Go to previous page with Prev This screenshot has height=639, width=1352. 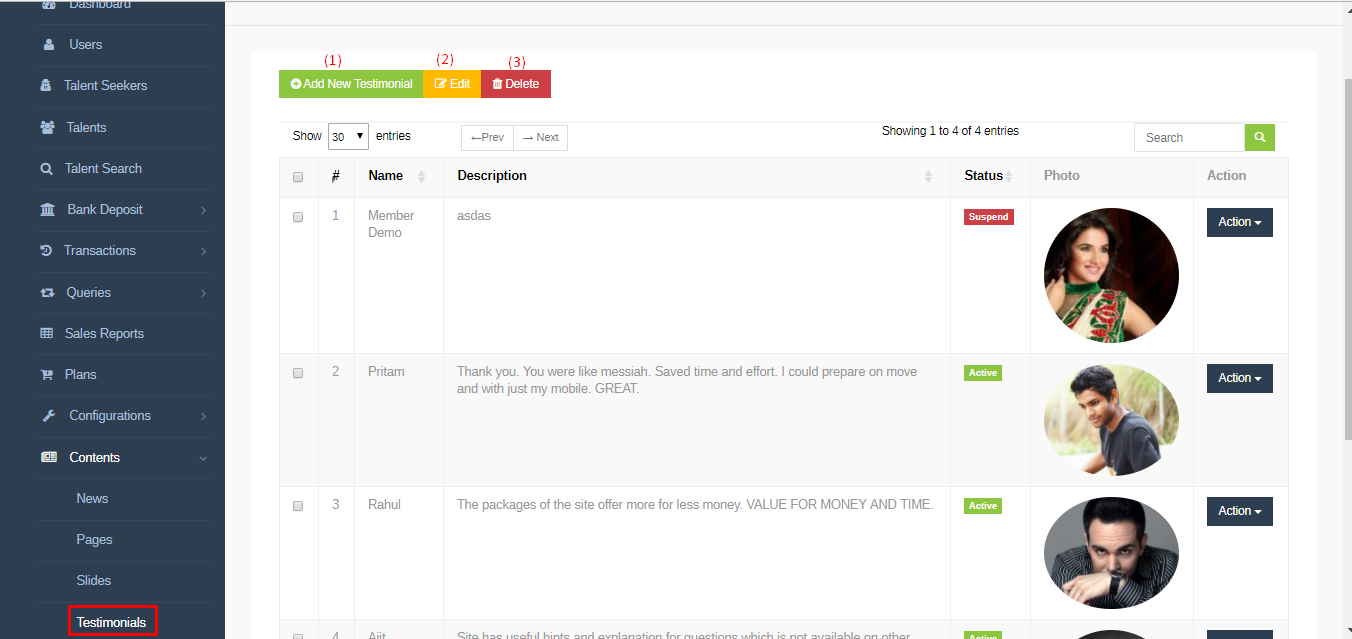[x=487, y=138]
